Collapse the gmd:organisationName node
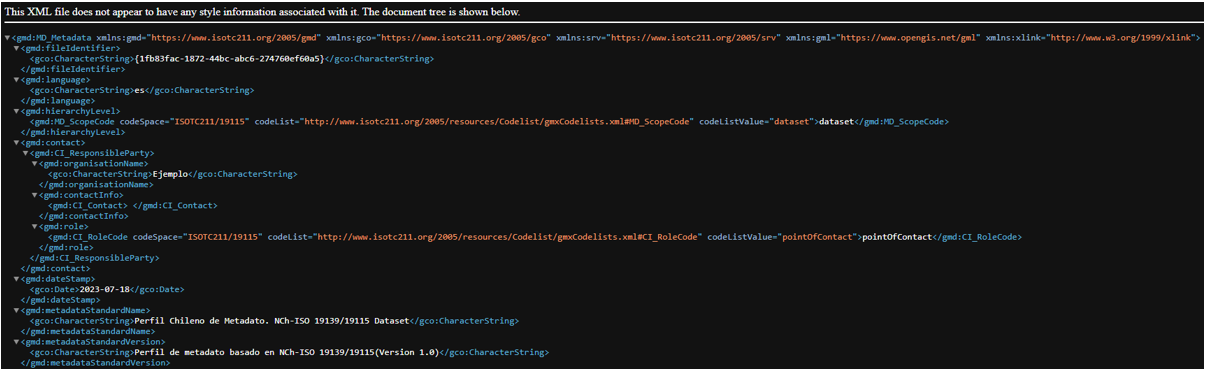The width and height of the screenshot is (1205, 369). (x=33, y=163)
